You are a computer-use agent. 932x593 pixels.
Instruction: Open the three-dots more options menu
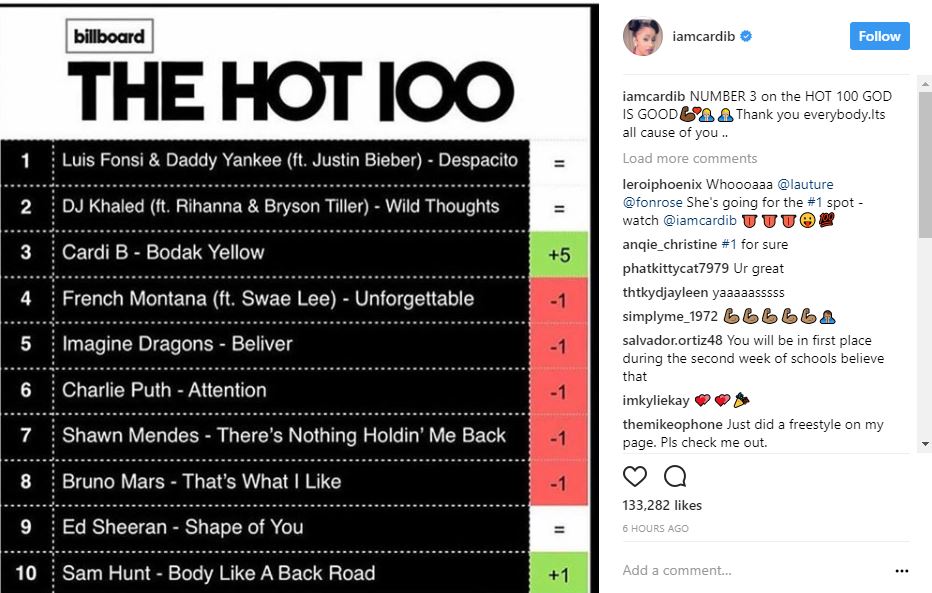click(902, 570)
